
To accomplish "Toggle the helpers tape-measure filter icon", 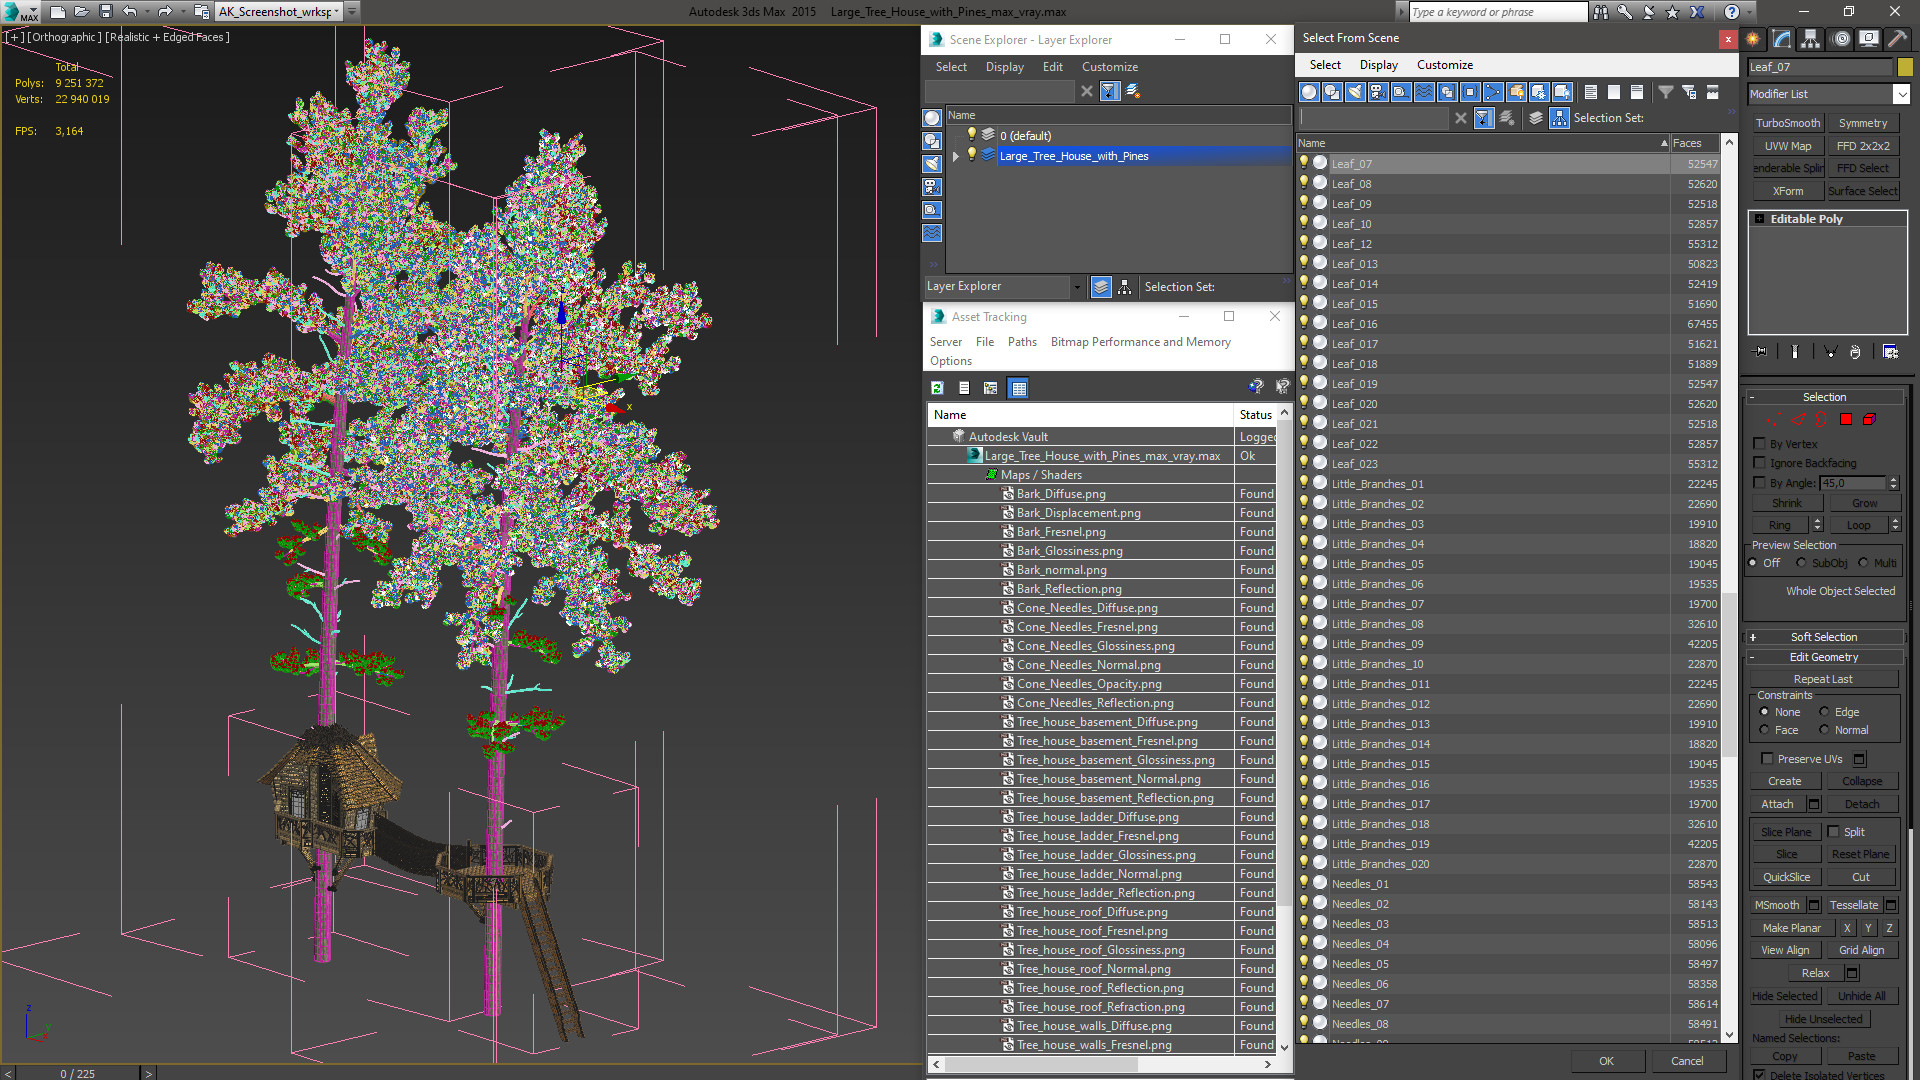I will (1401, 92).
